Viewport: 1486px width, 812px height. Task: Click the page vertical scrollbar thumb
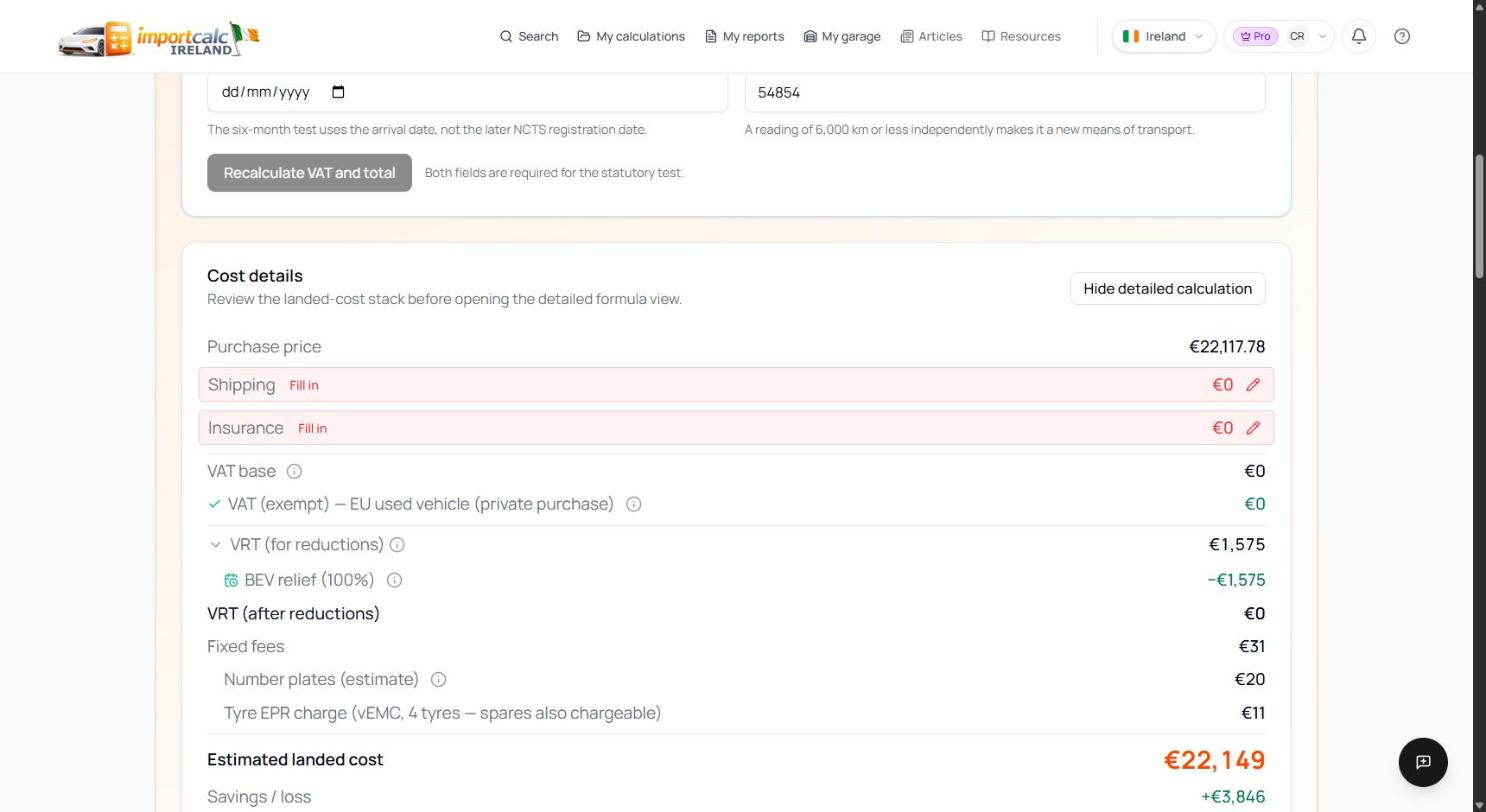click(x=1479, y=218)
